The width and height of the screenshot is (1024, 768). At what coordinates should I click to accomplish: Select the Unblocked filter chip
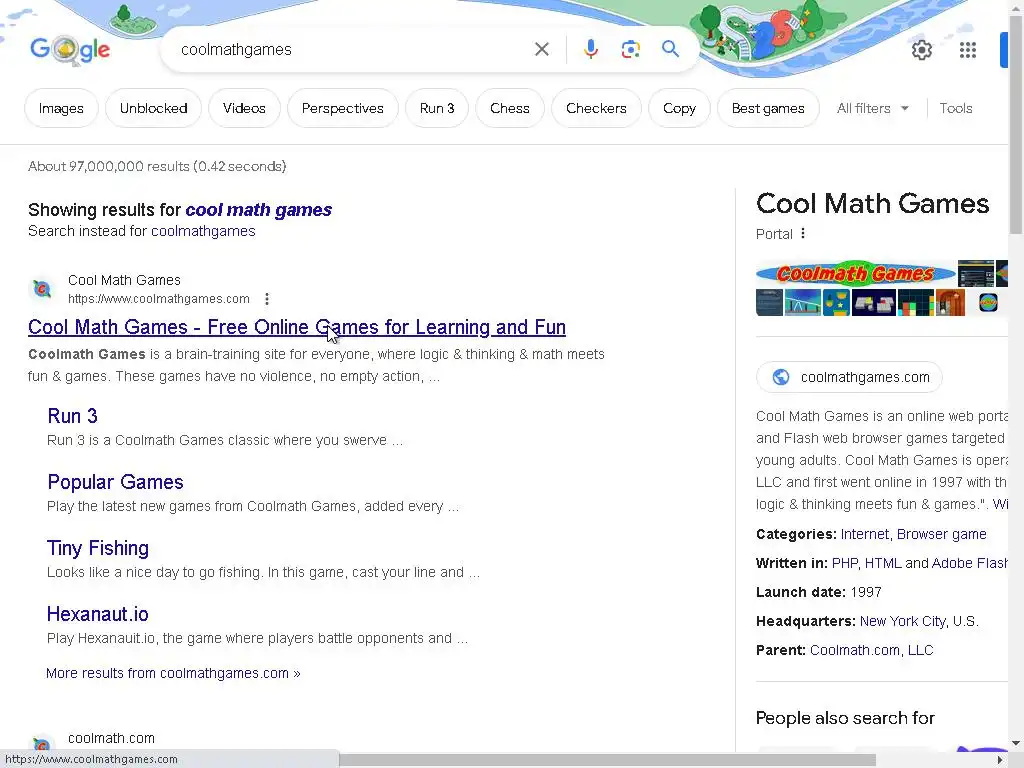(x=153, y=108)
